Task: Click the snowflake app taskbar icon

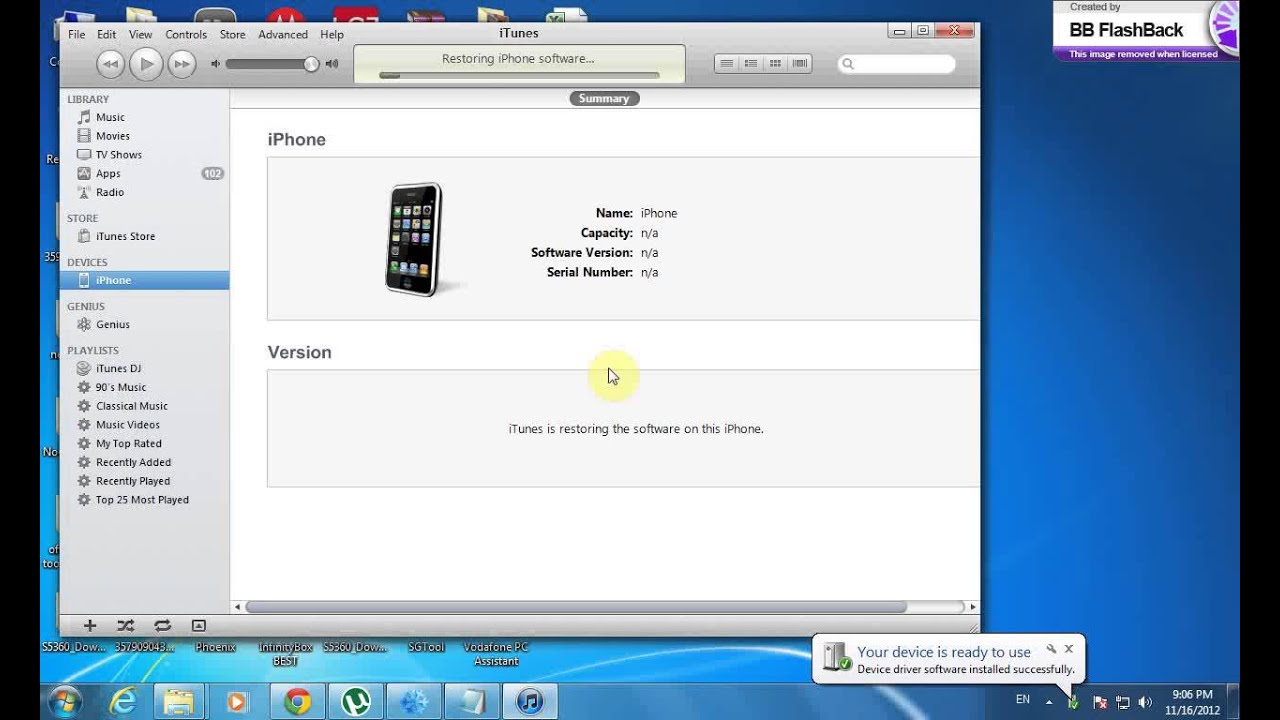Action: [x=412, y=701]
